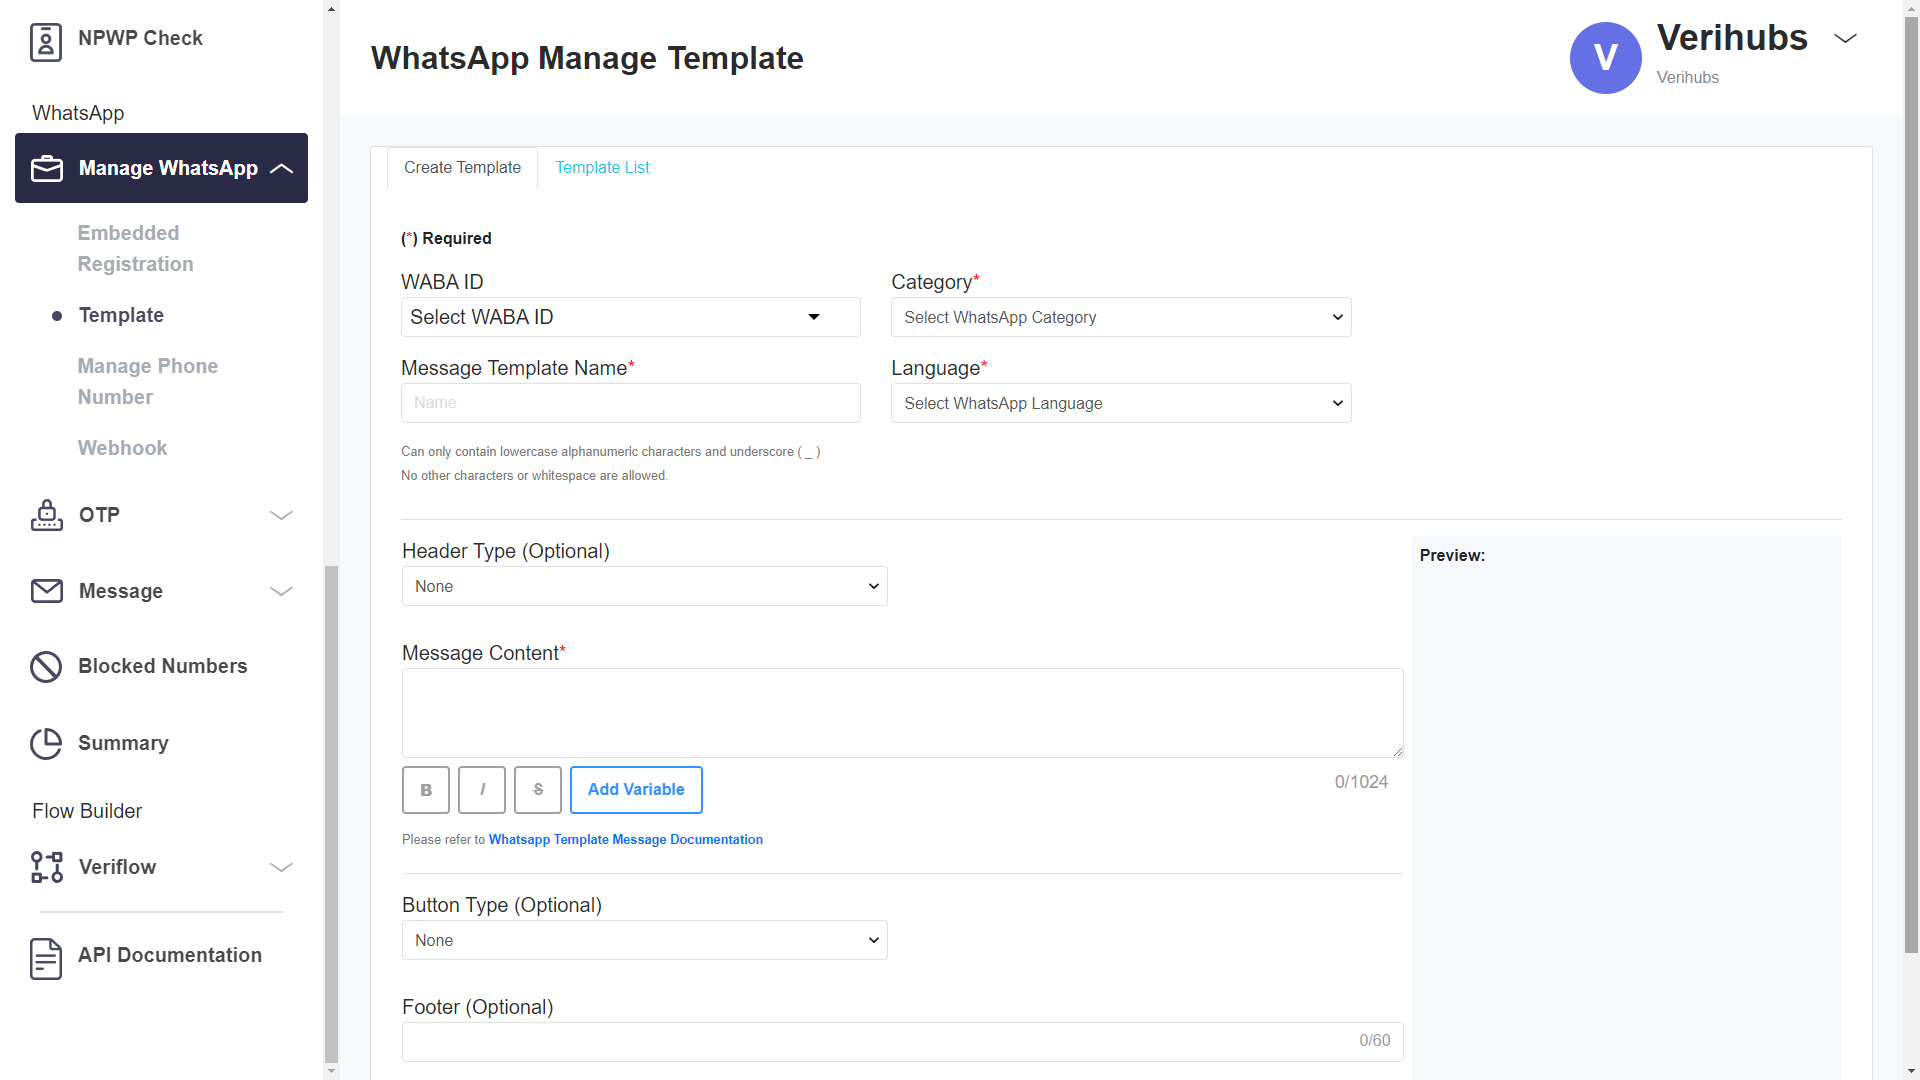
Task: Open the Header Type dropdown
Action: click(644, 586)
